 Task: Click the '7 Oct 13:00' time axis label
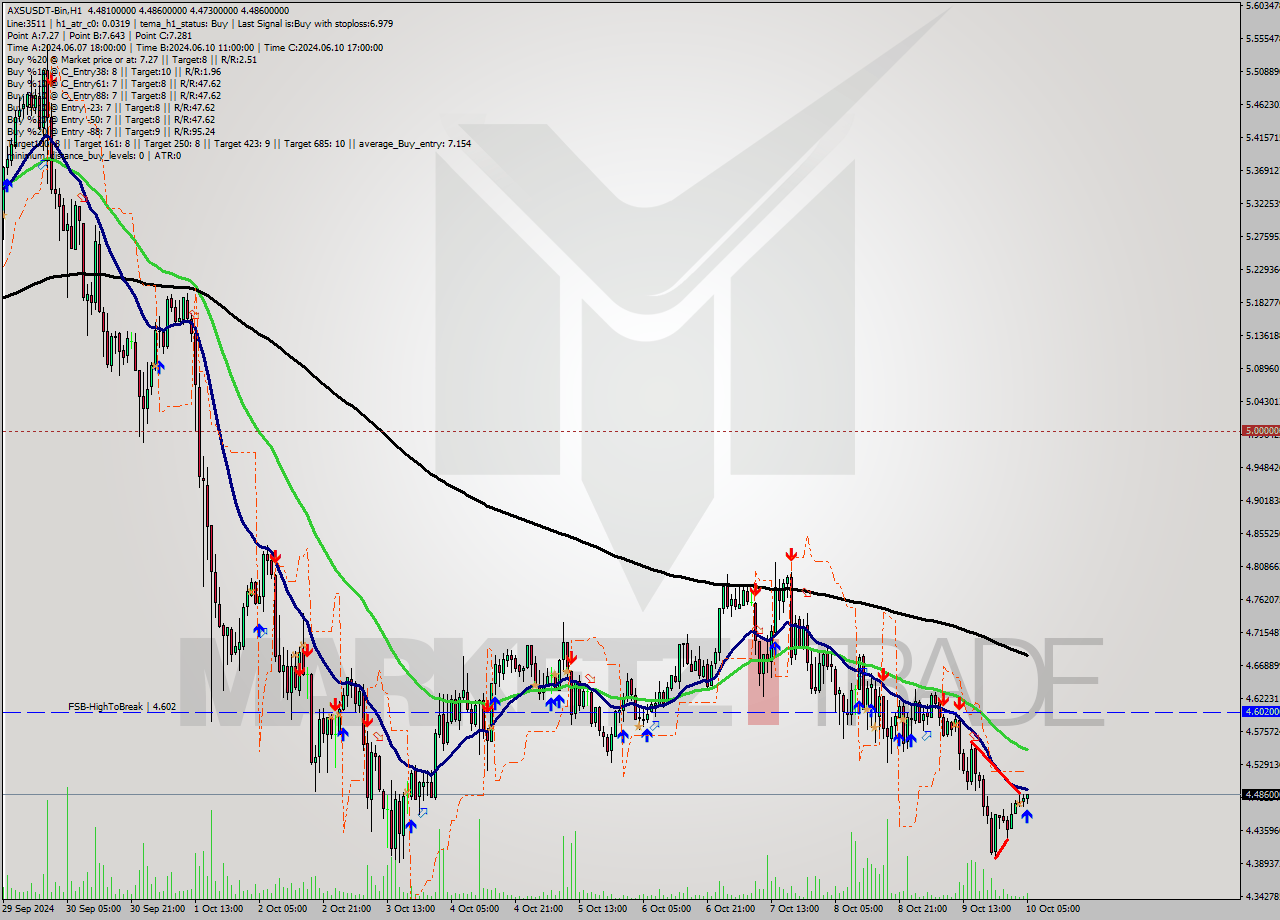(797, 909)
